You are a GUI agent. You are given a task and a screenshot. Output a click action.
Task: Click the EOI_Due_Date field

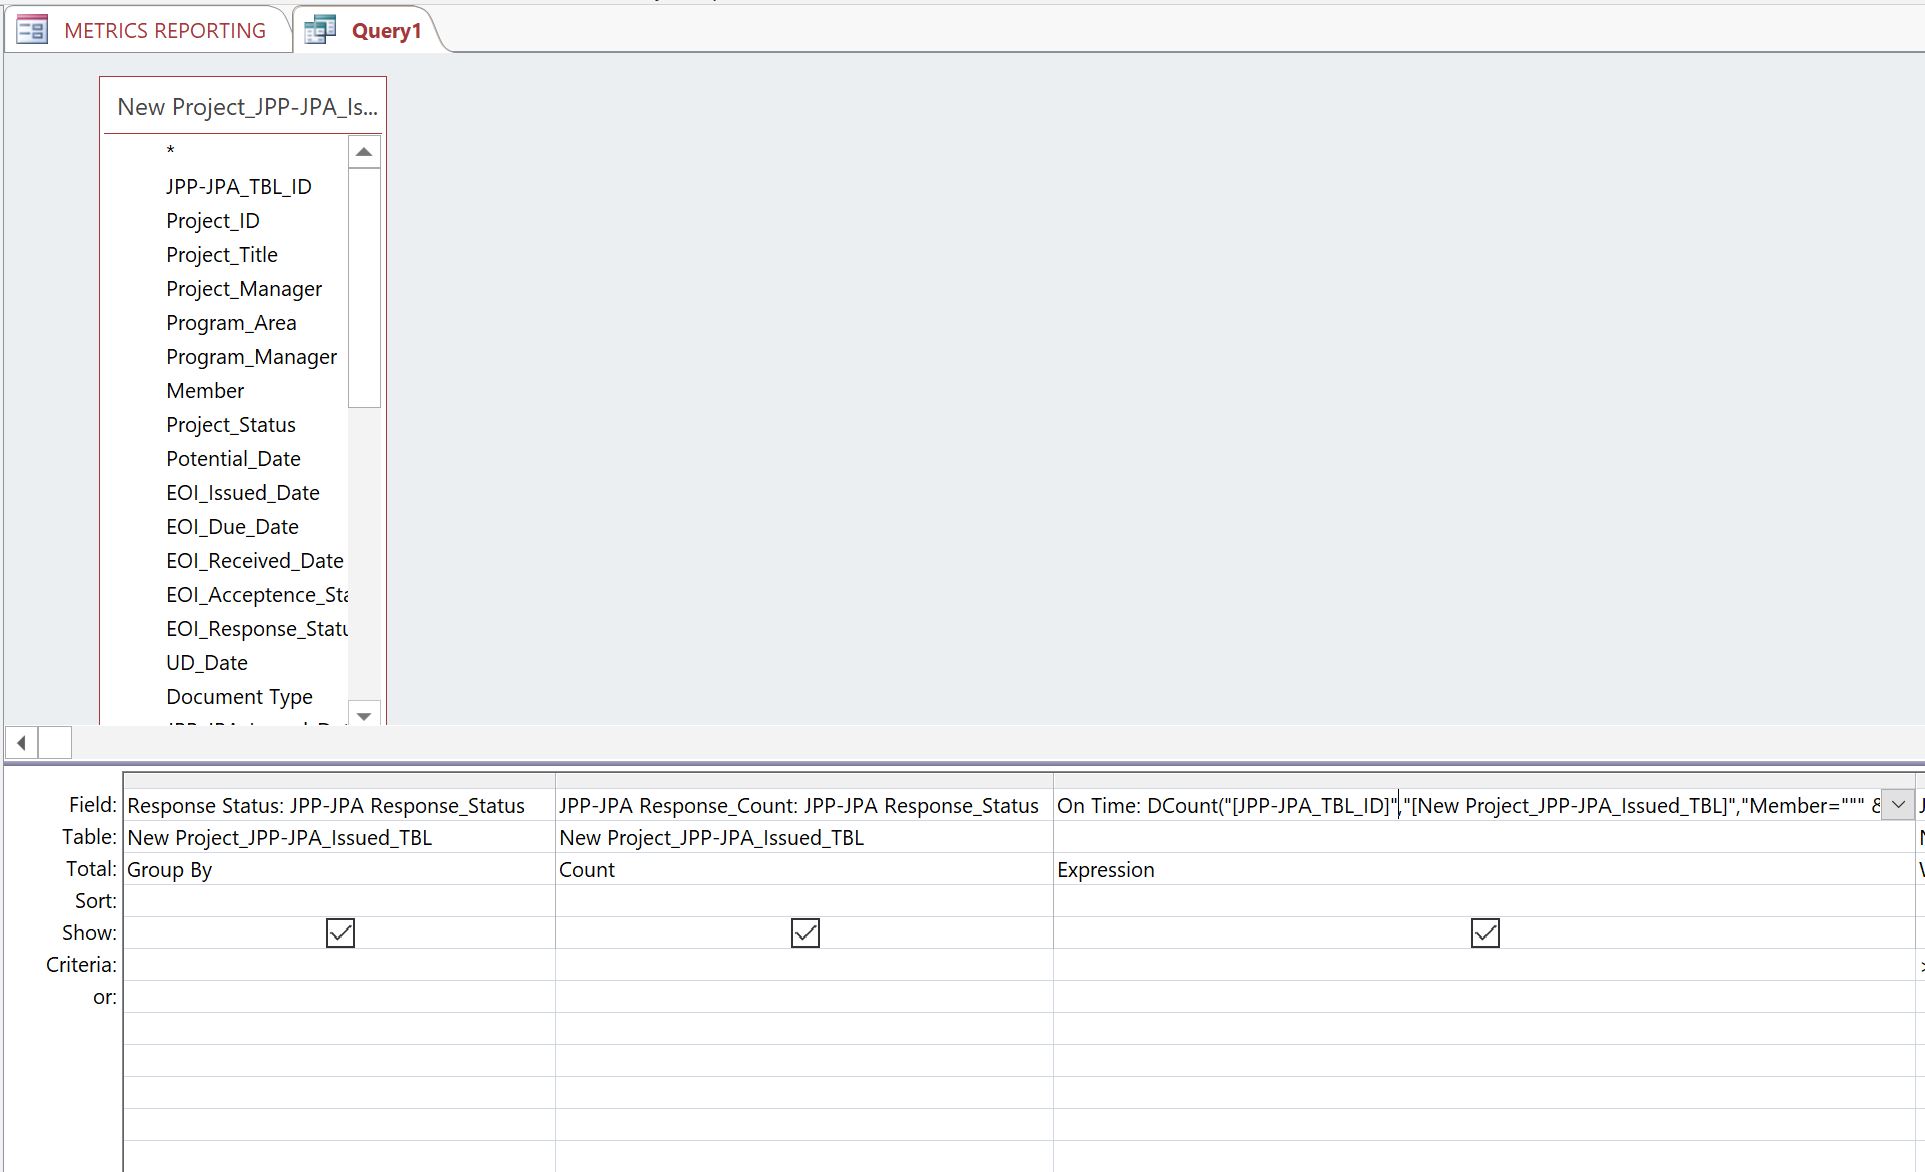pos(232,527)
